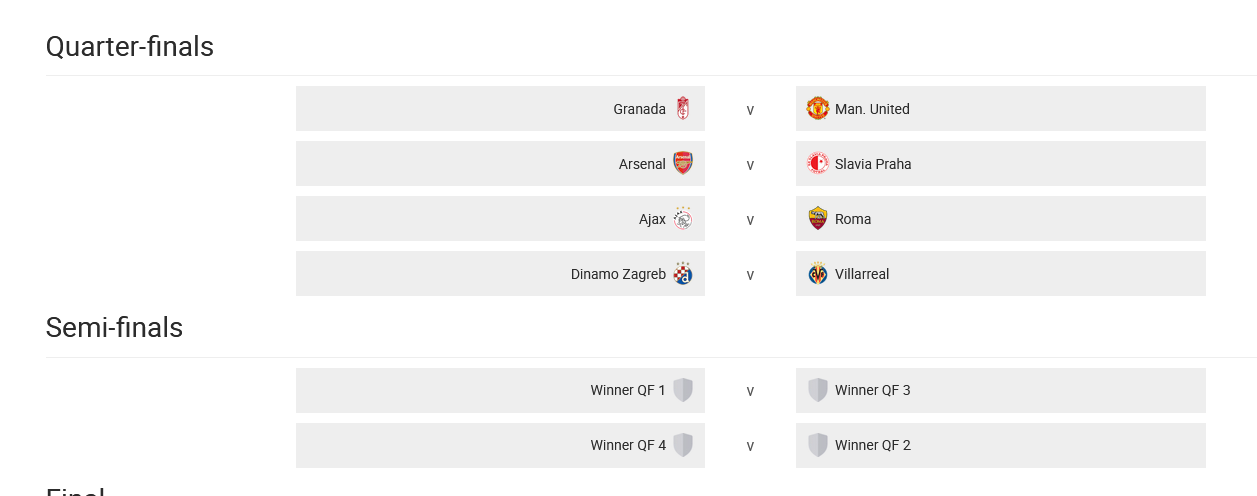The height and width of the screenshot is (496, 1257).
Task: Select the Ajax v Roma match row
Action: (750, 218)
